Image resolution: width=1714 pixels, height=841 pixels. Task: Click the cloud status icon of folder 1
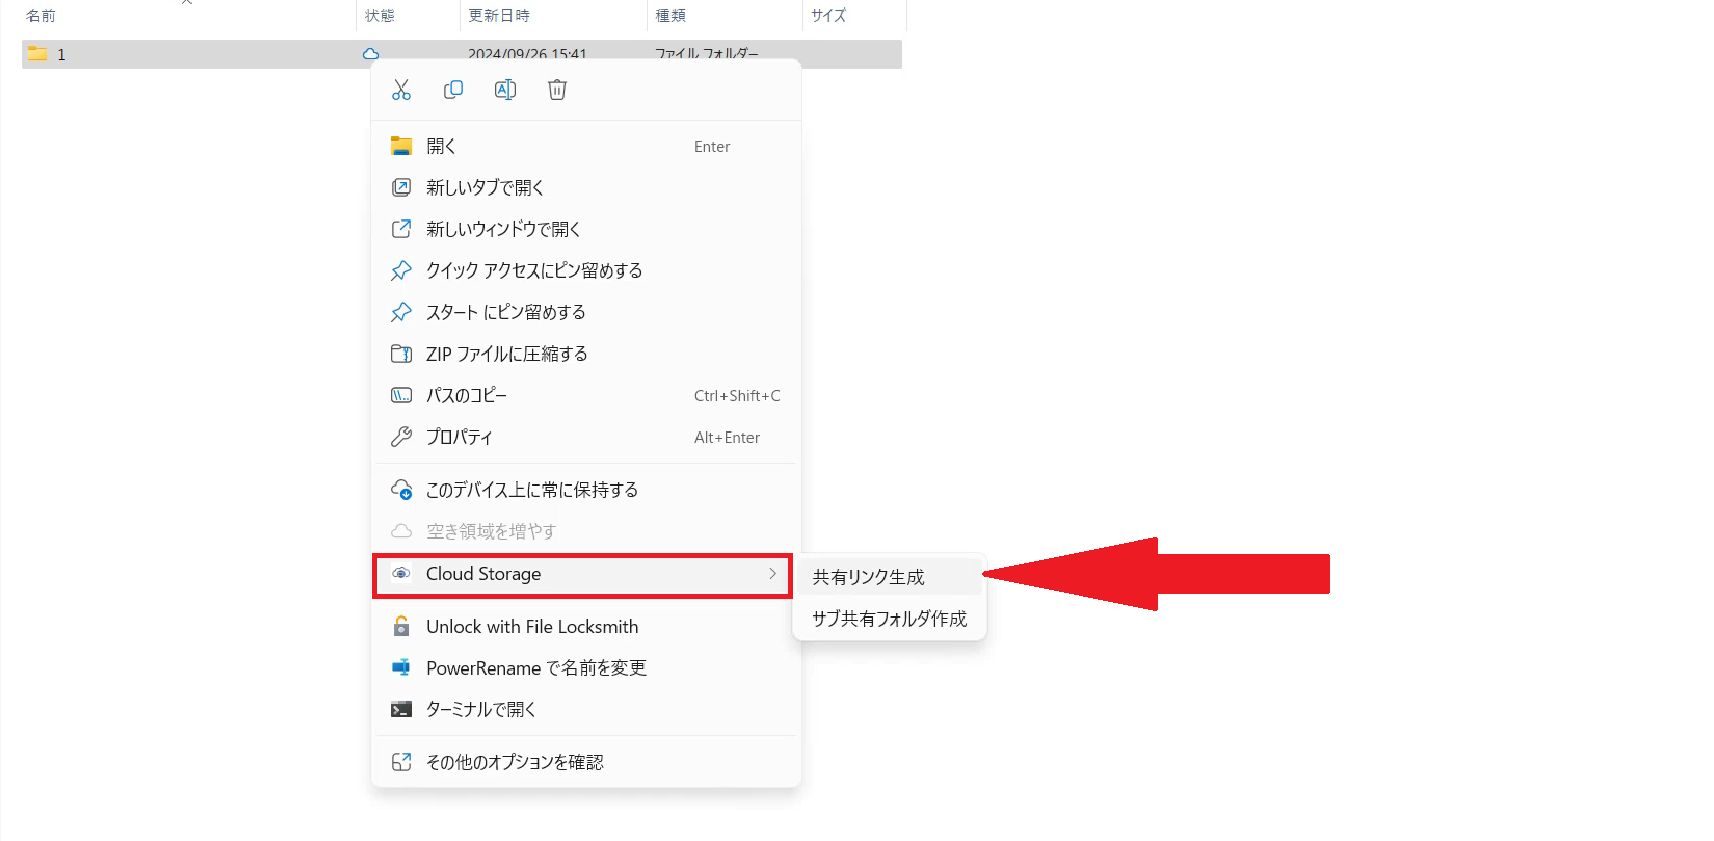(x=371, y=54)
